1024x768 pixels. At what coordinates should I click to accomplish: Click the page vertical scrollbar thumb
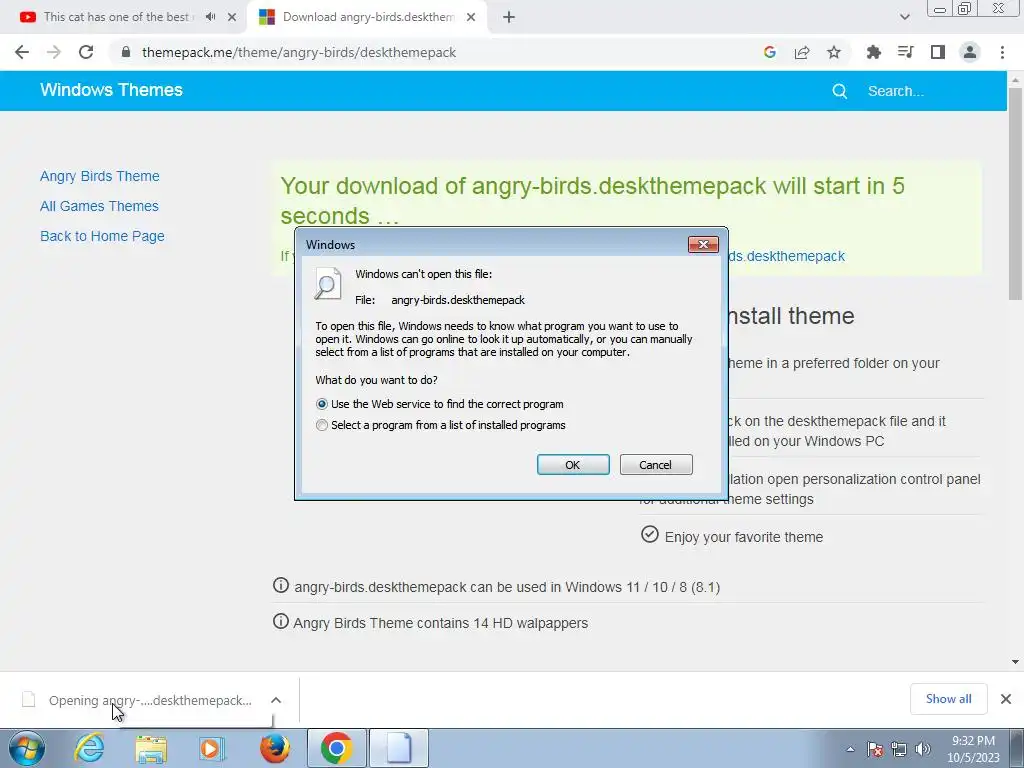tap(1015, 193)
